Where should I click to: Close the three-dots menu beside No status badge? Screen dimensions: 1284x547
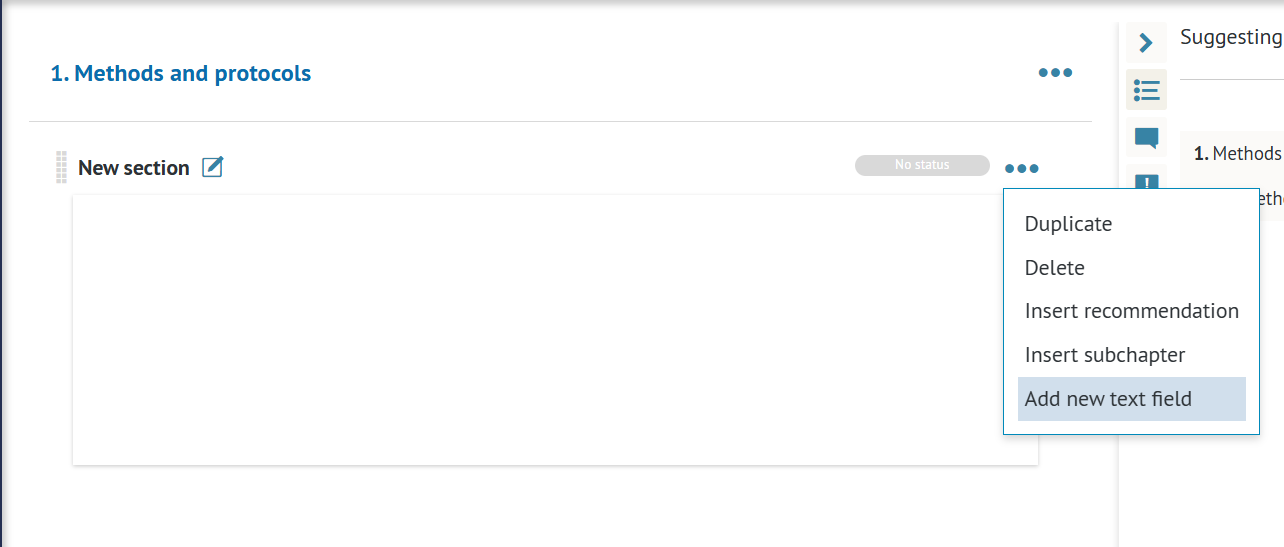(x=1022, y=168)
